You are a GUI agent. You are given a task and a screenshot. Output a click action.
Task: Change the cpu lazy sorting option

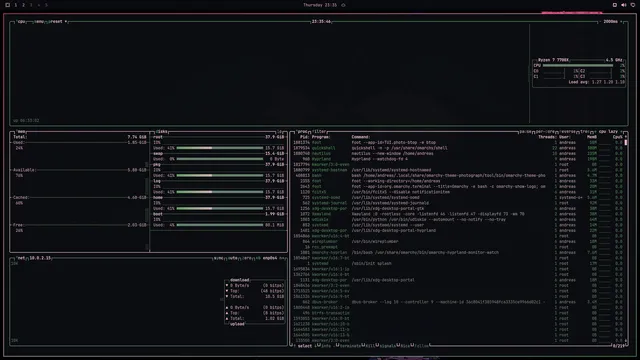pos(608,132)
